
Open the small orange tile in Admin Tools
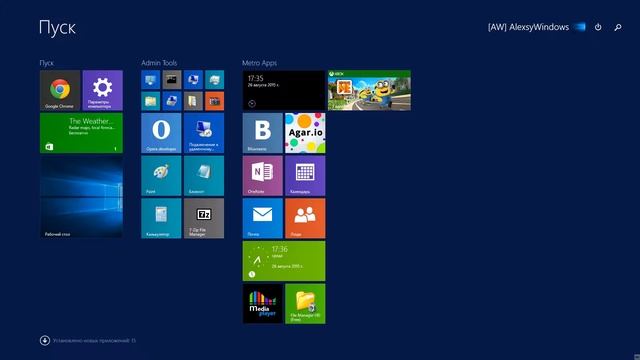214,101
